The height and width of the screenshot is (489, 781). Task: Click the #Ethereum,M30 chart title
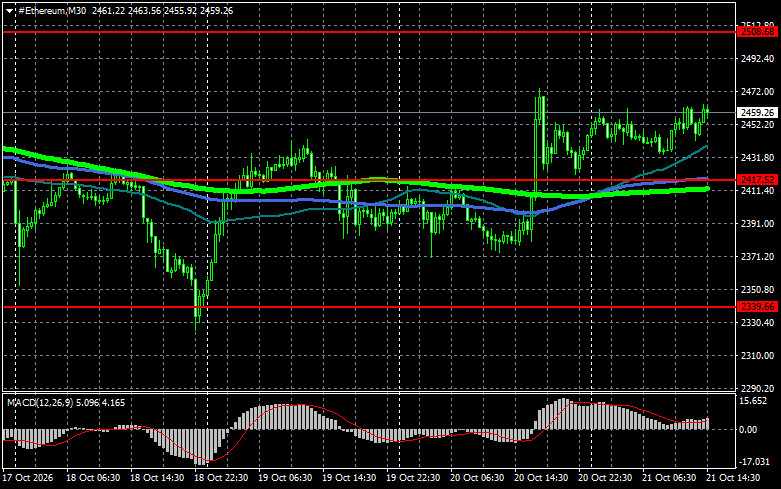(x=52, y=10)
